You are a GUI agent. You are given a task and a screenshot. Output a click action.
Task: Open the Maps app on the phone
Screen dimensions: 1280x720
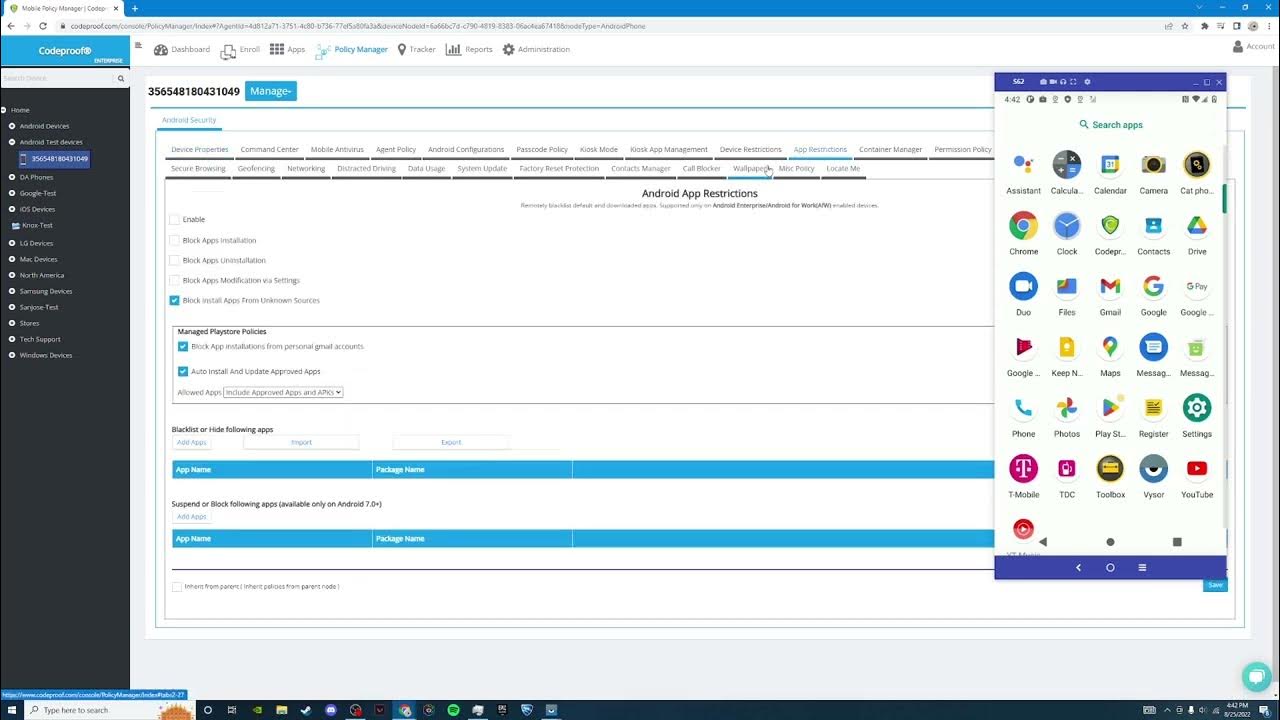[x=1110, y=348]
